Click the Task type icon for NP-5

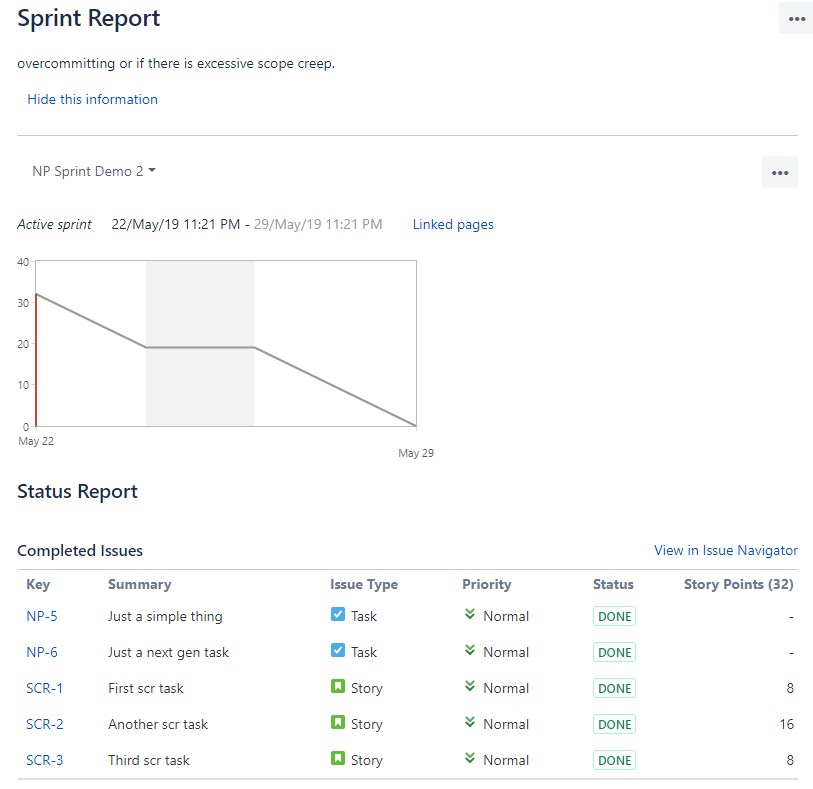(x=338, y=615)
